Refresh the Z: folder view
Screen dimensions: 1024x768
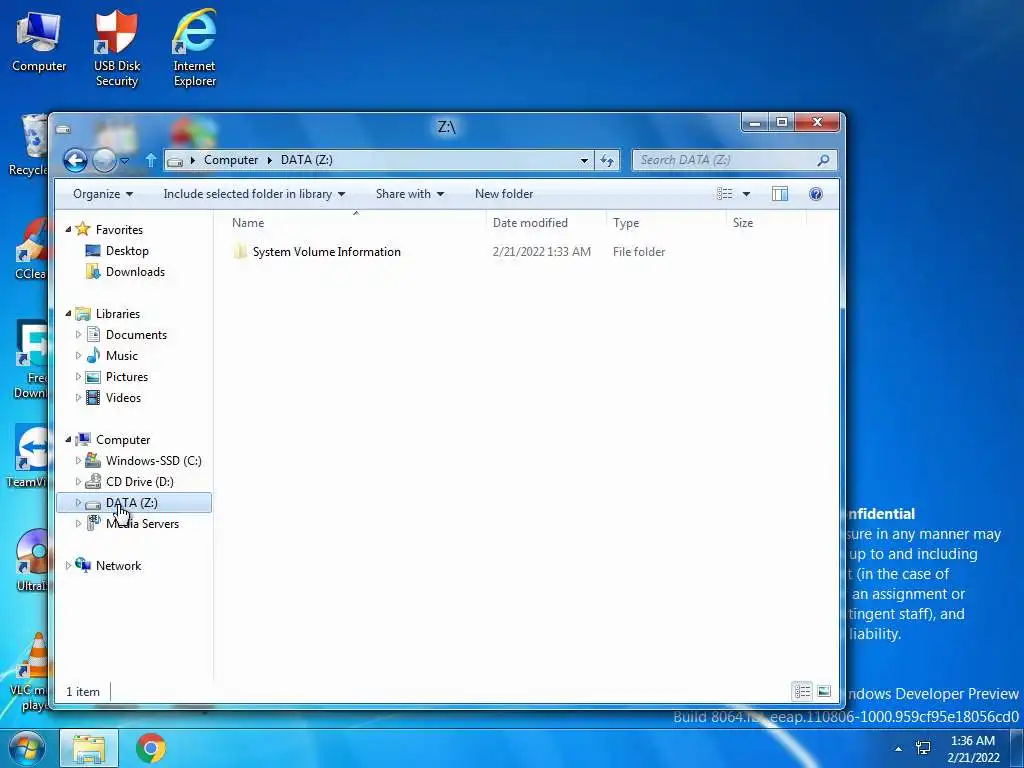click(x=607, y=160)
